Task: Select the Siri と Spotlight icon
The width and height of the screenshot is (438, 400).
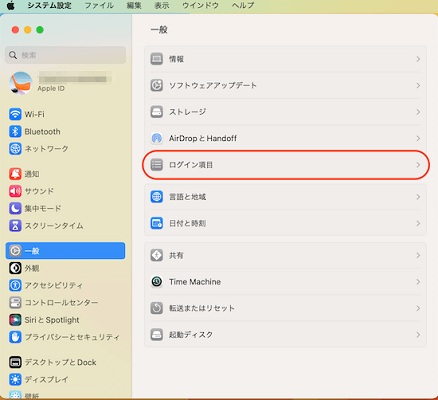Action: click(x=15, y=320)
